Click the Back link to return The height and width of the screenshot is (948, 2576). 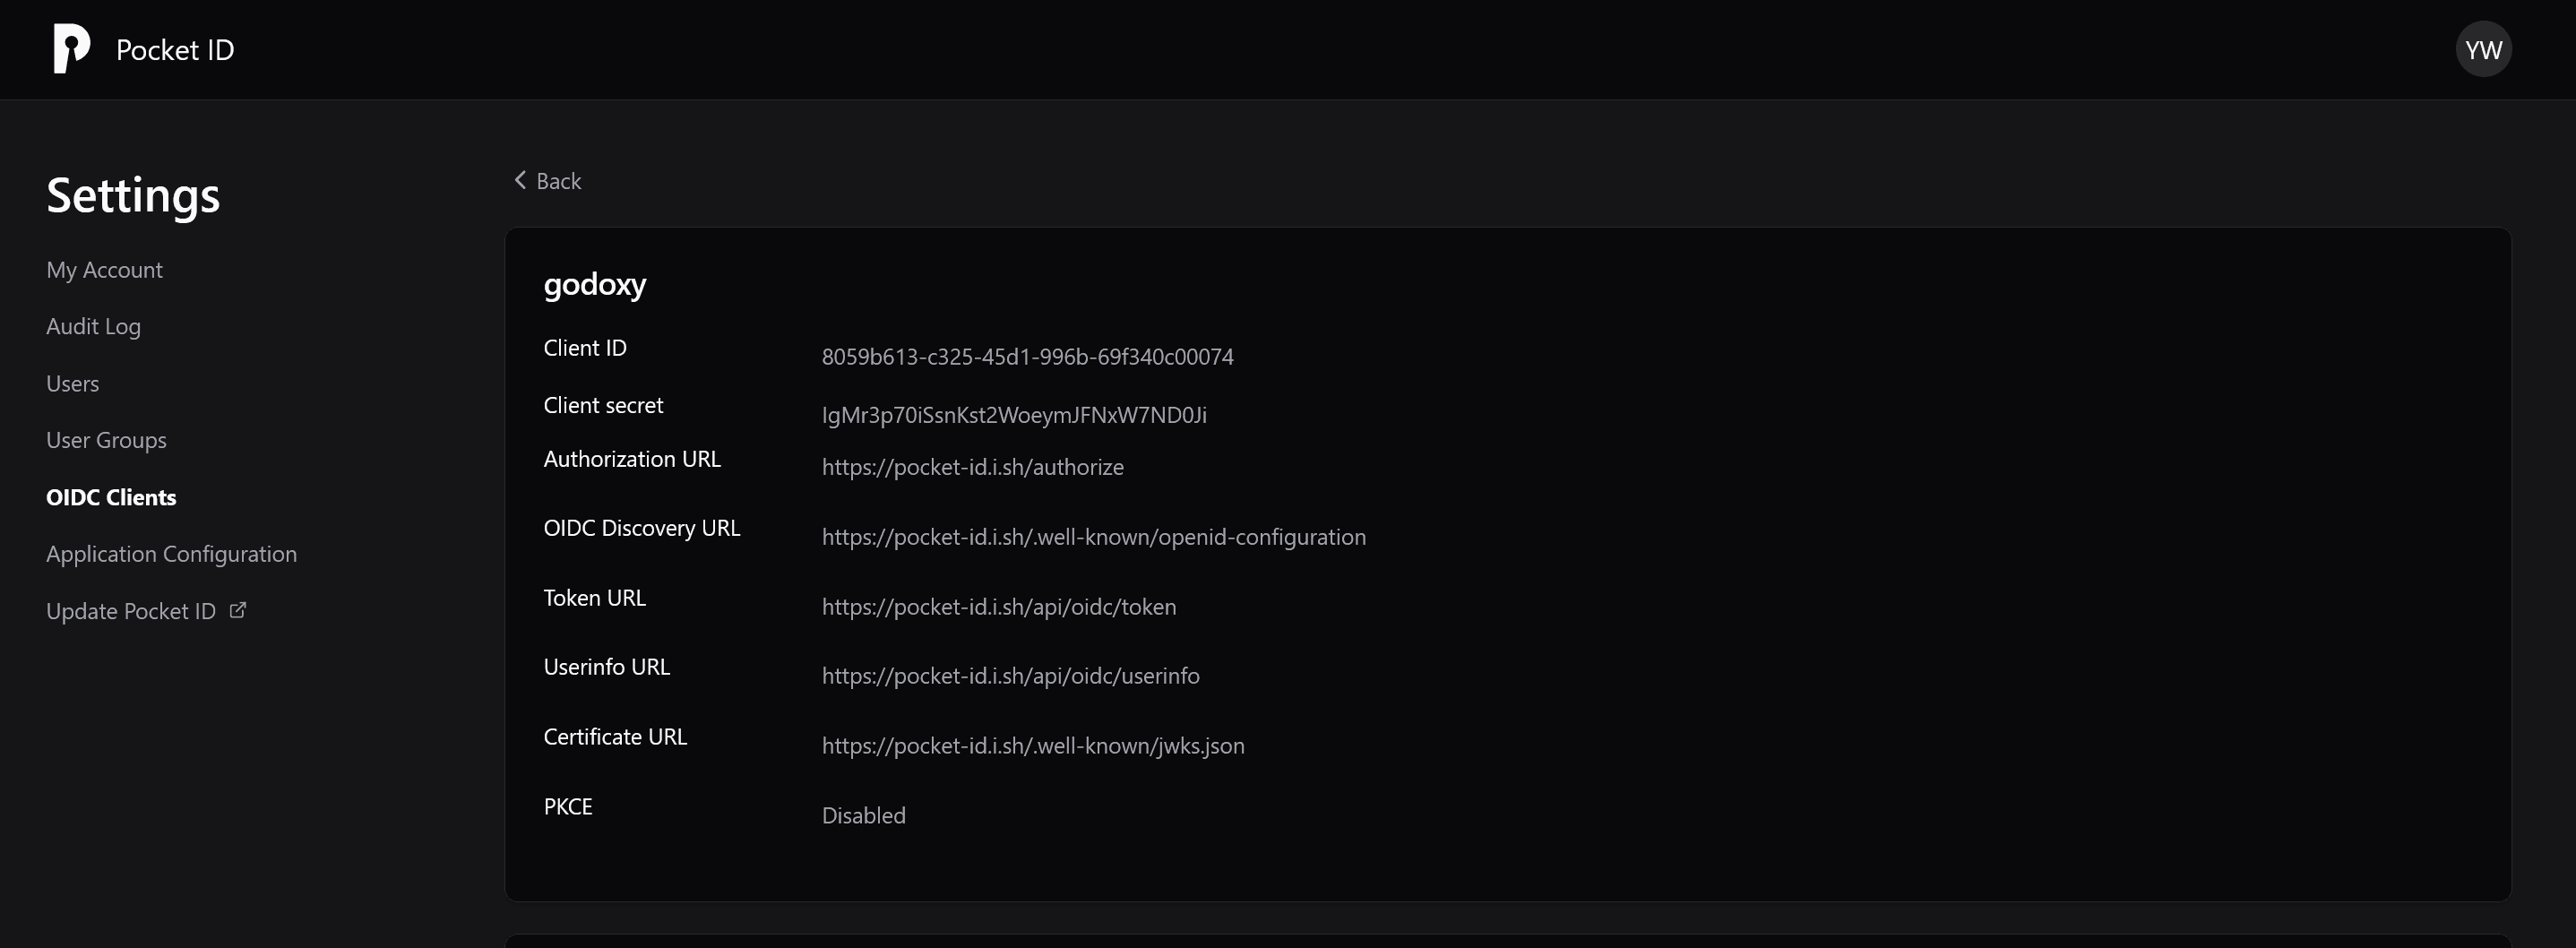coord(558,180)
